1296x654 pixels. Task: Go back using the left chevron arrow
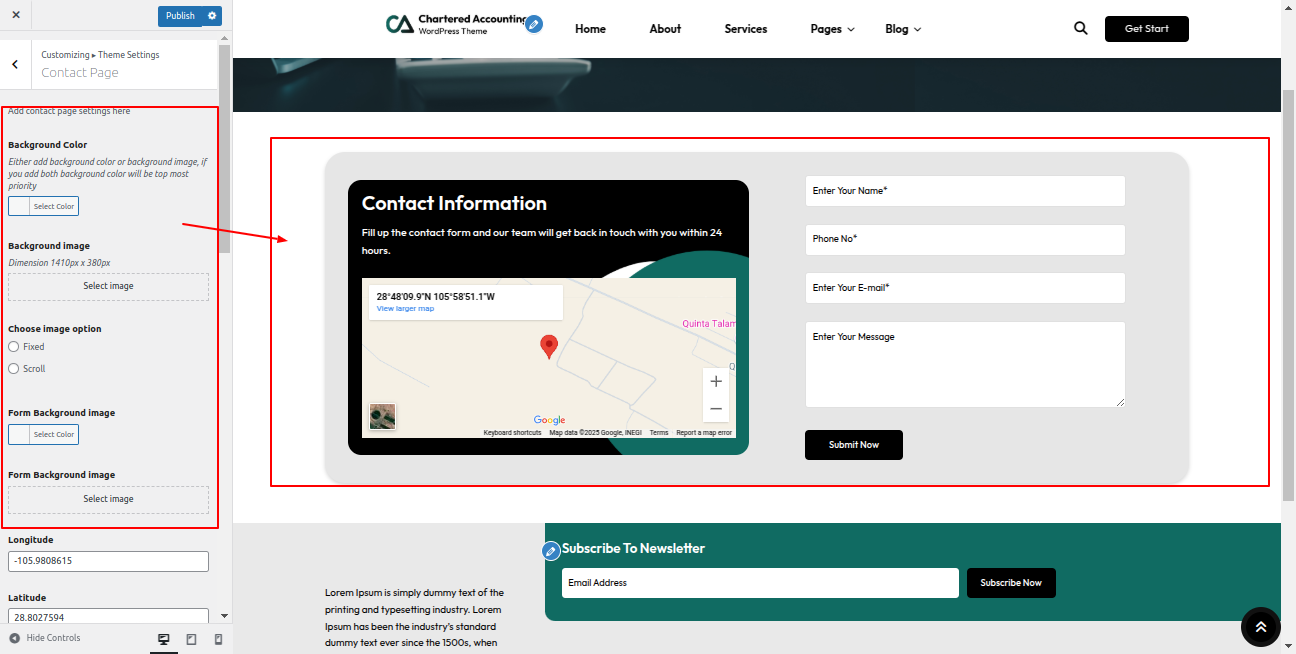[x=15, y=64]
